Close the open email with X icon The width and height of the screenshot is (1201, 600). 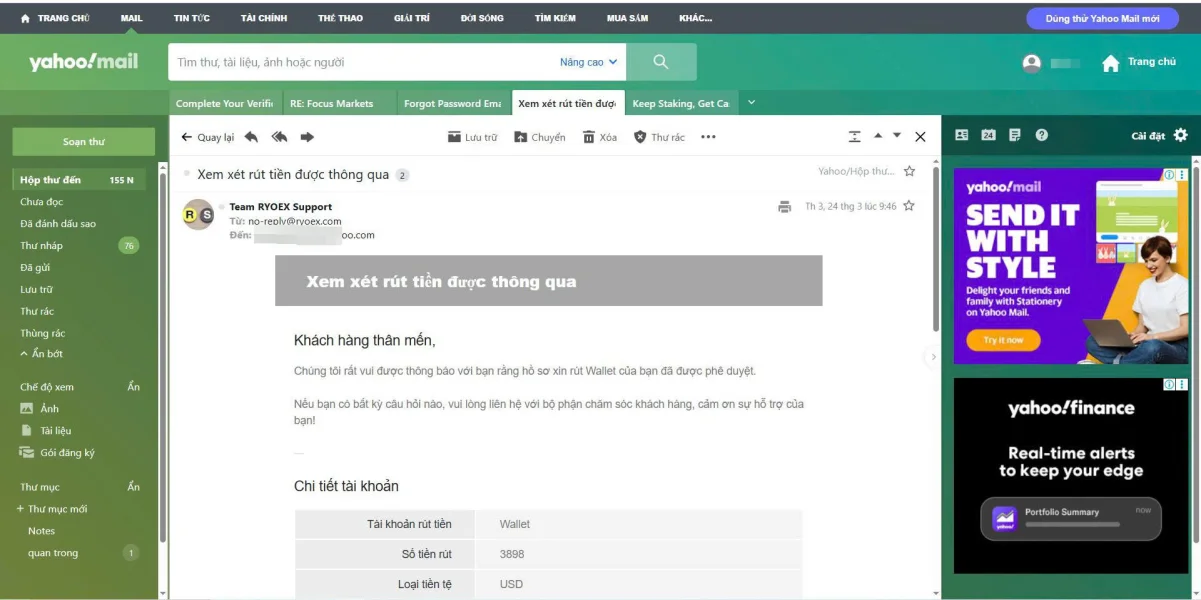921,137
